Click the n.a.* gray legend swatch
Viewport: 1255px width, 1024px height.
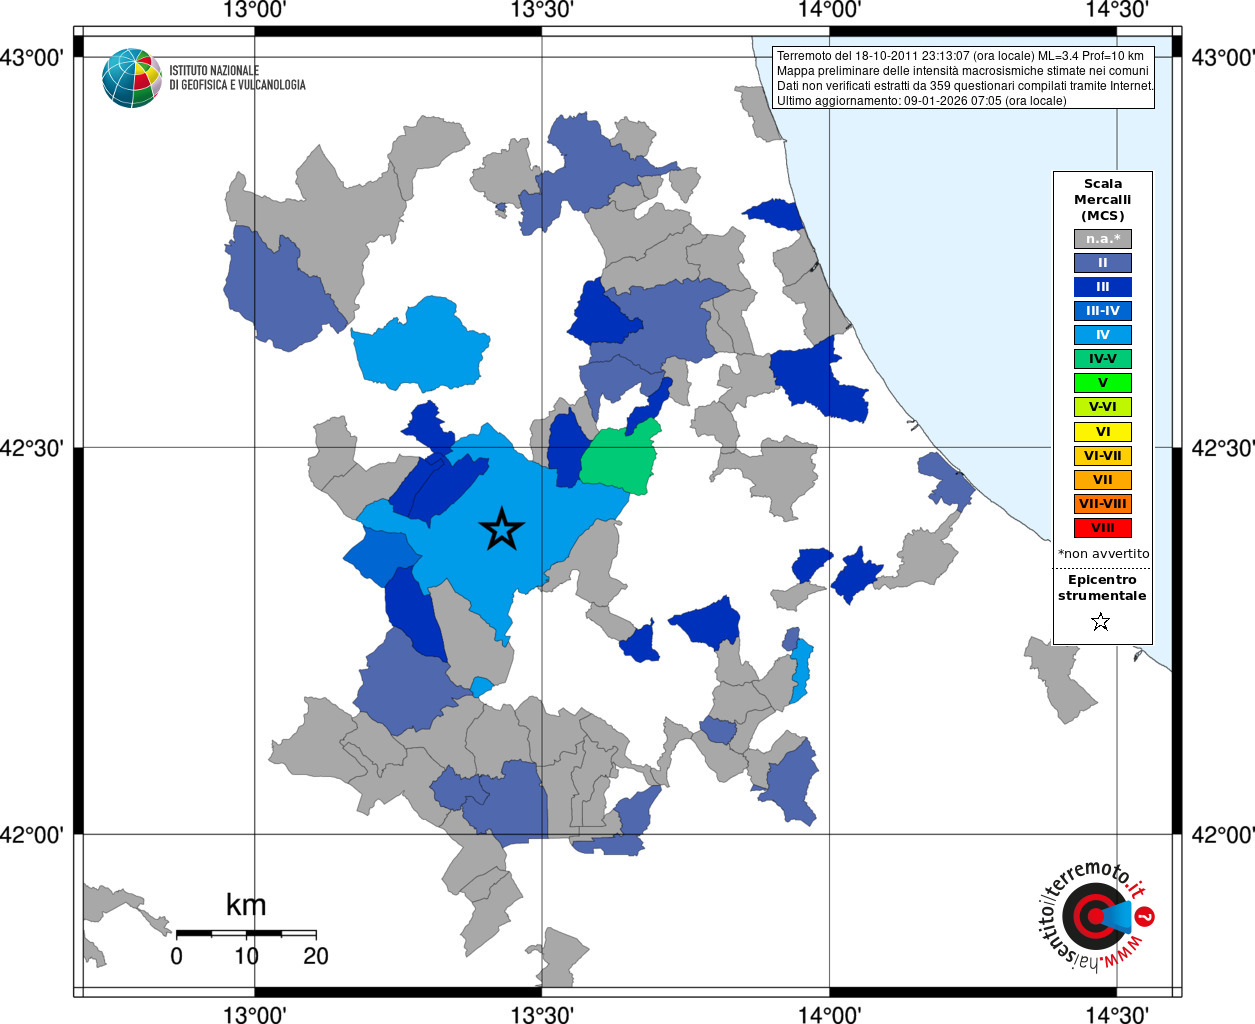1103,239
